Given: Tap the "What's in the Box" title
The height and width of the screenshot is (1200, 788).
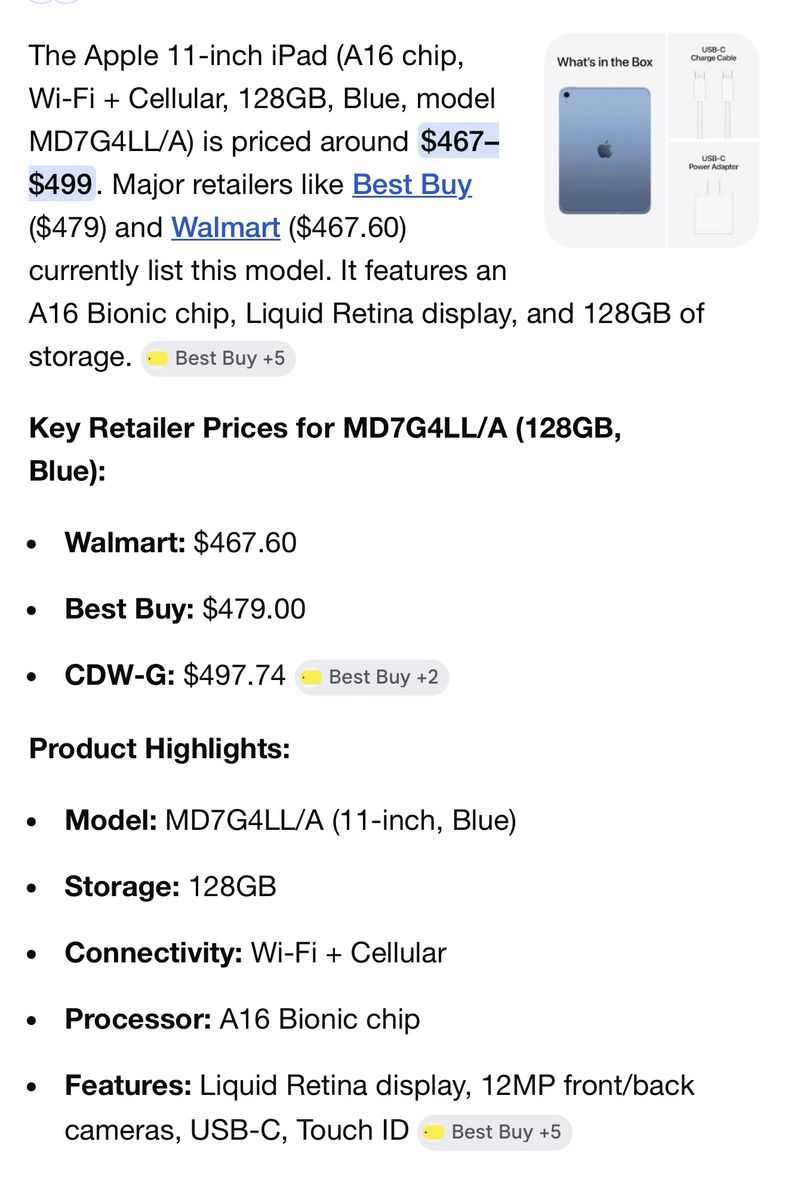Looking at the screenshot, I should pos(604,62).
